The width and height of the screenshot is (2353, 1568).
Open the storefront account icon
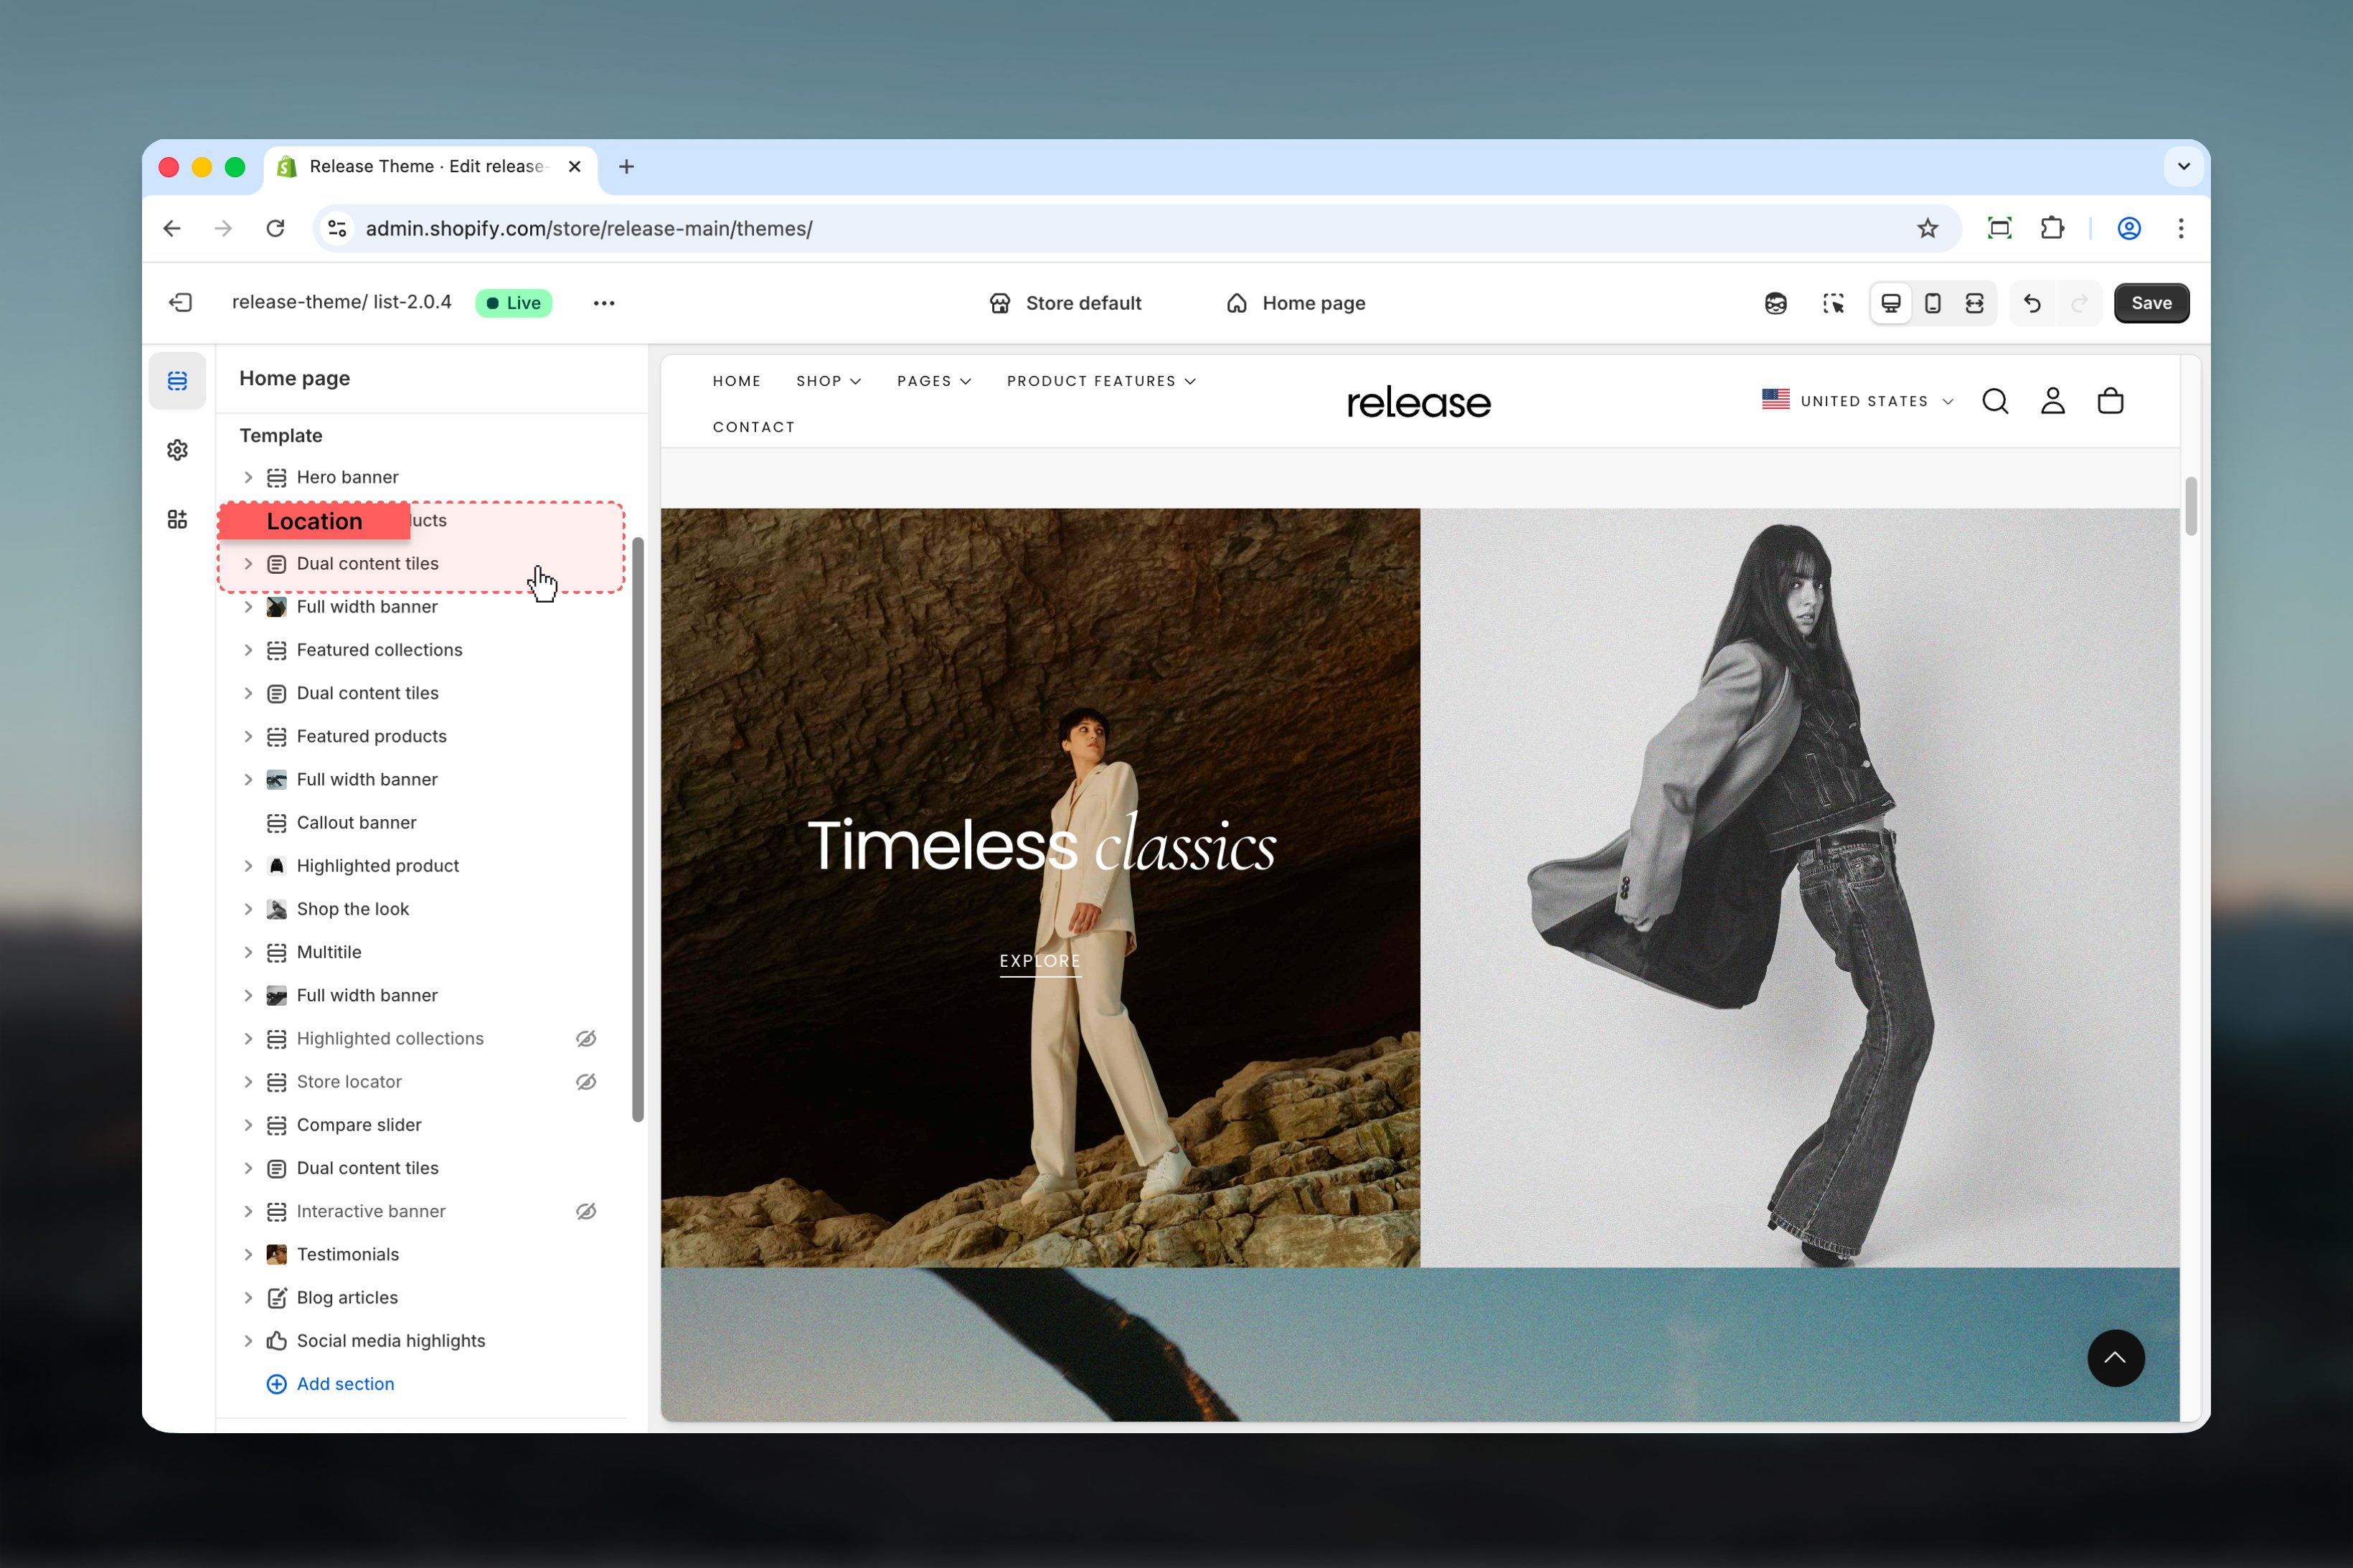2053,401
